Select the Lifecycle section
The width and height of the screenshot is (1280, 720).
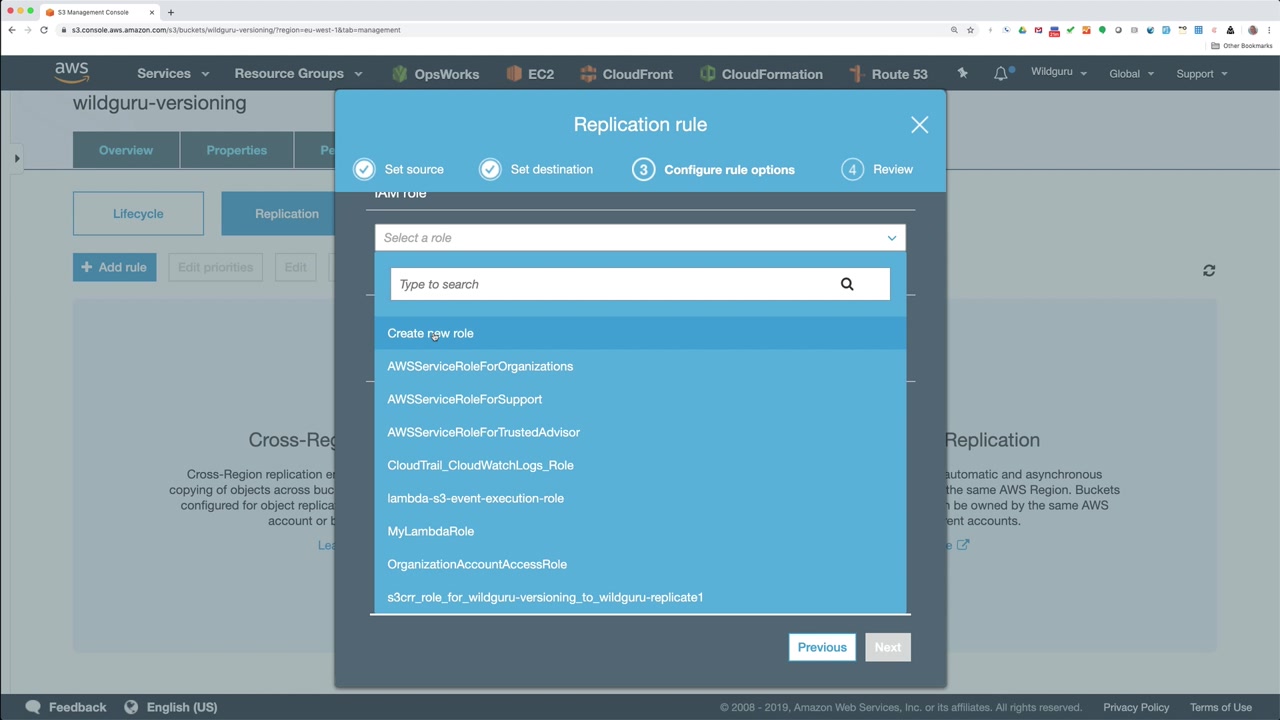[138, 214]
